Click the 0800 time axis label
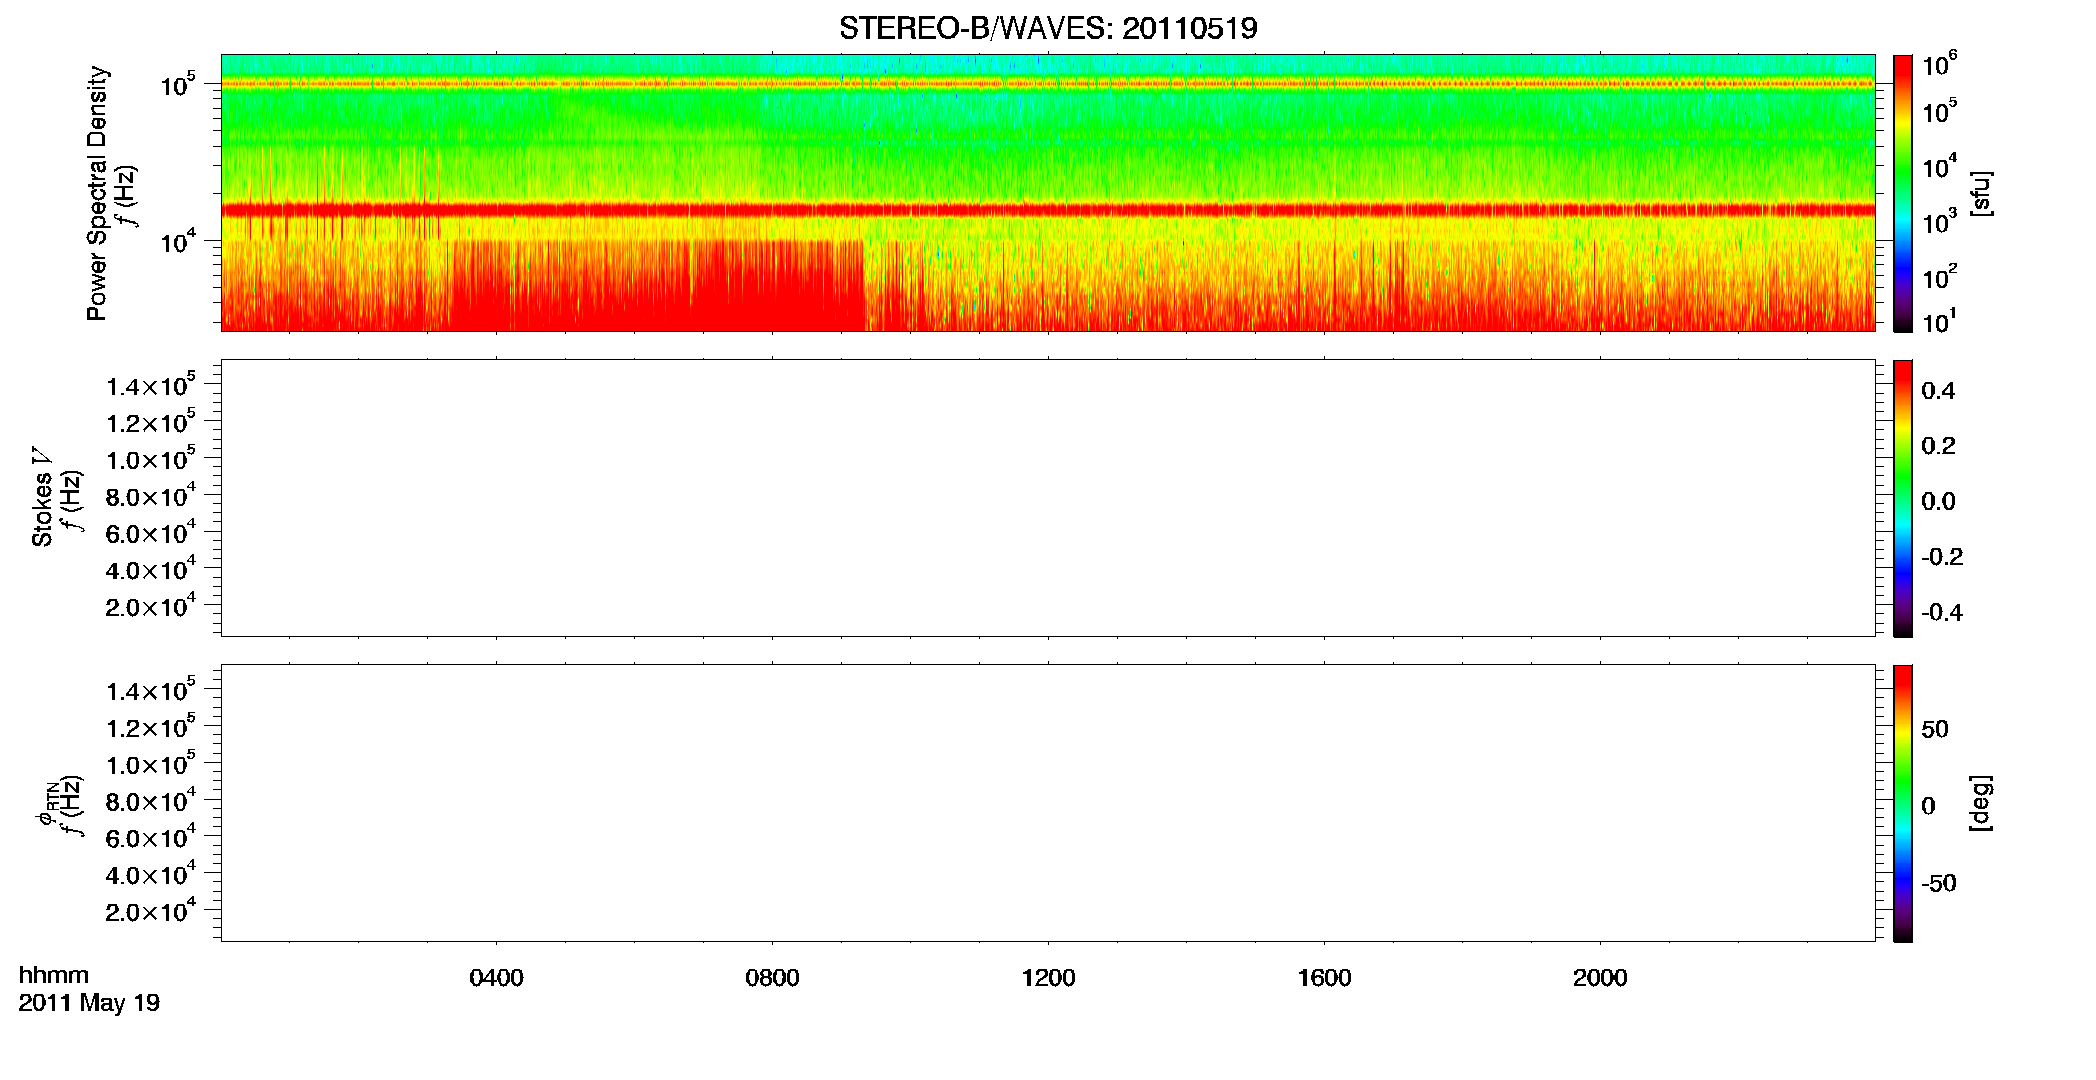 click(772, 978)
